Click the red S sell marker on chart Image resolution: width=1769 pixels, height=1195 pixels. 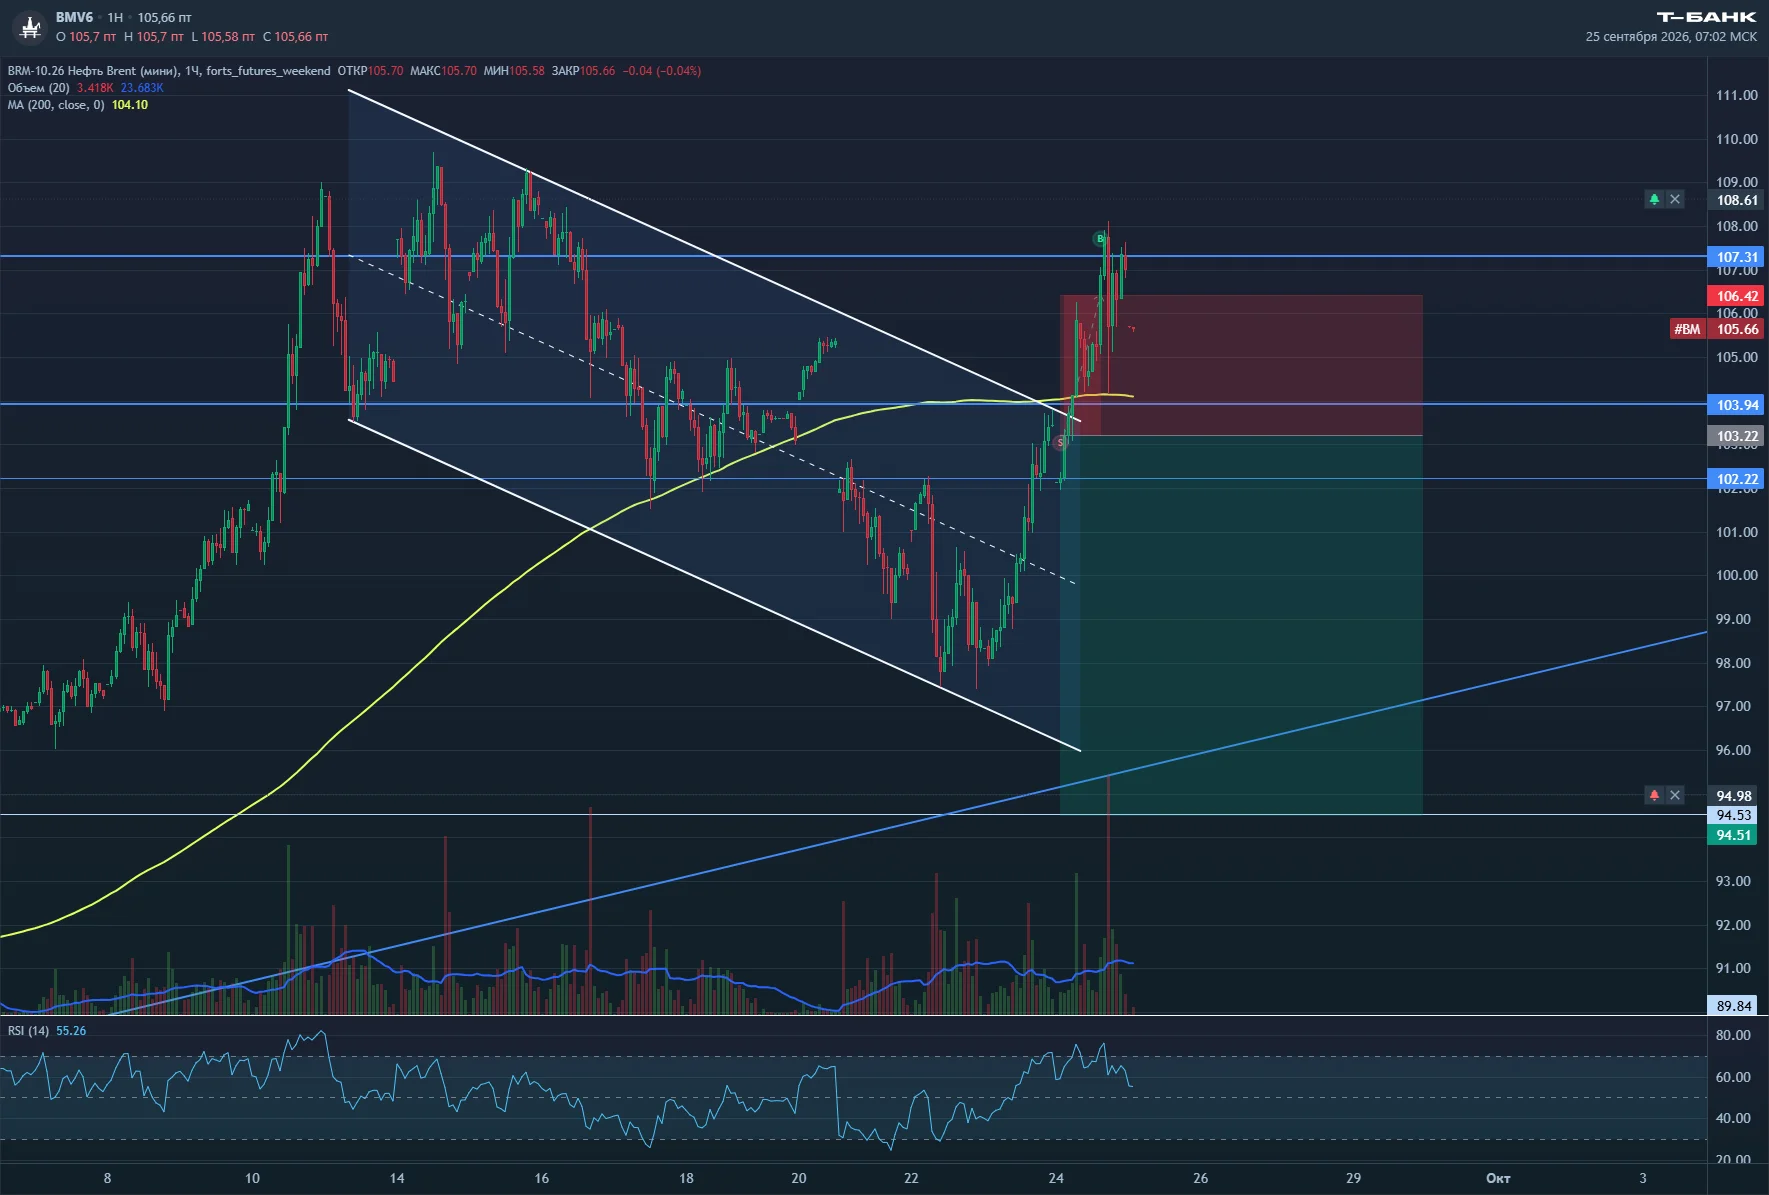click(x=1060, y=442)
